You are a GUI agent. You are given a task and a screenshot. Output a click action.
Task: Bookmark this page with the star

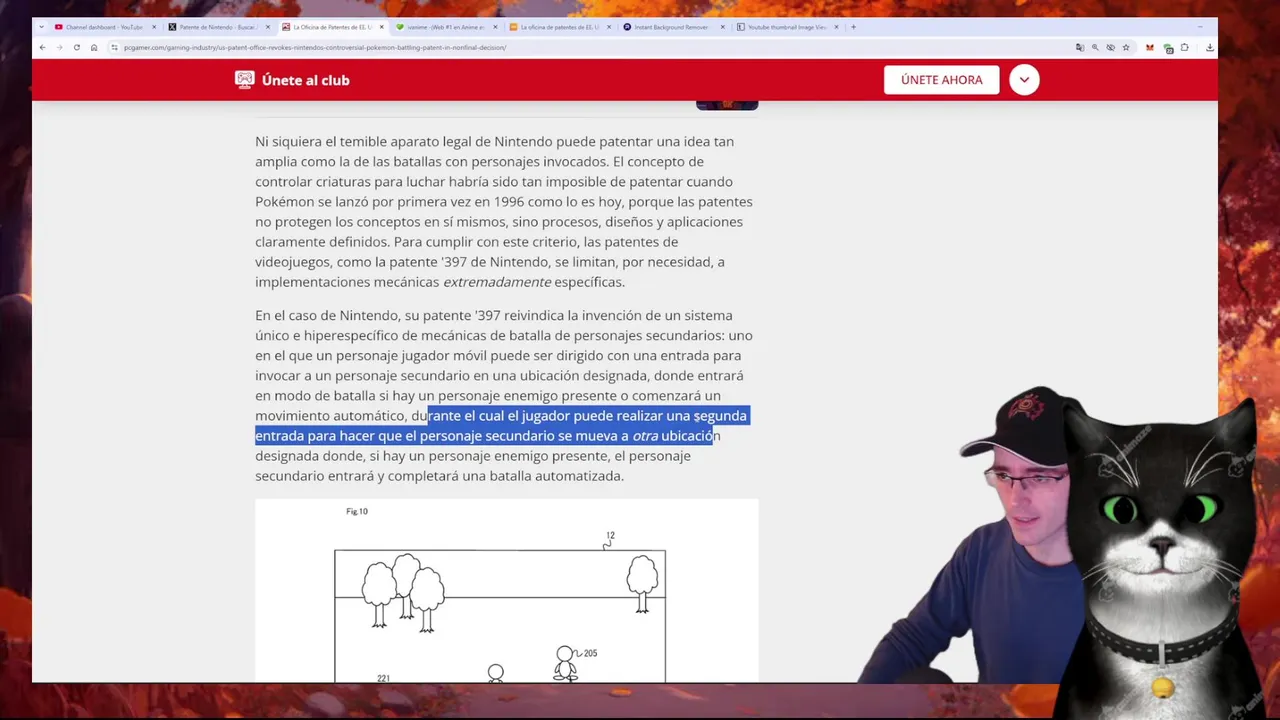click(1126, 47)
